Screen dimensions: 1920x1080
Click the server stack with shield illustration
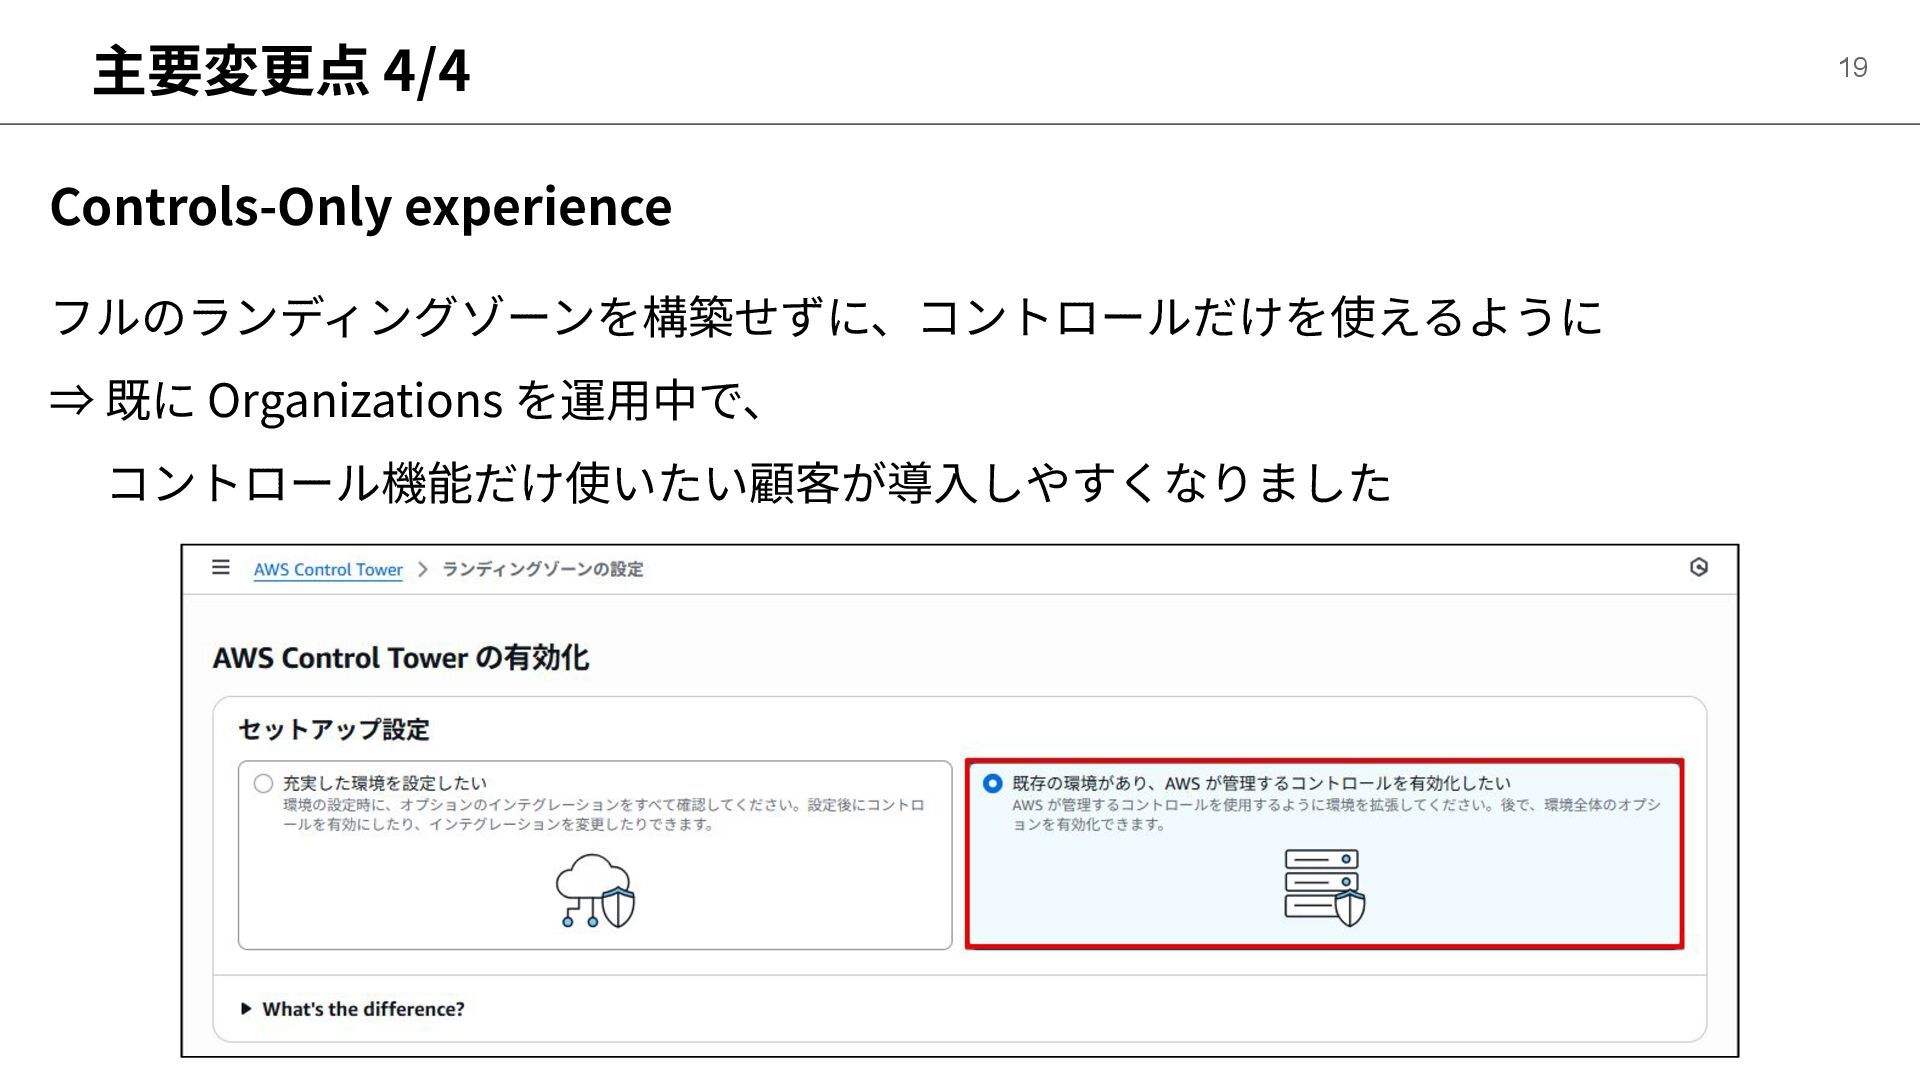[1324, 887]
